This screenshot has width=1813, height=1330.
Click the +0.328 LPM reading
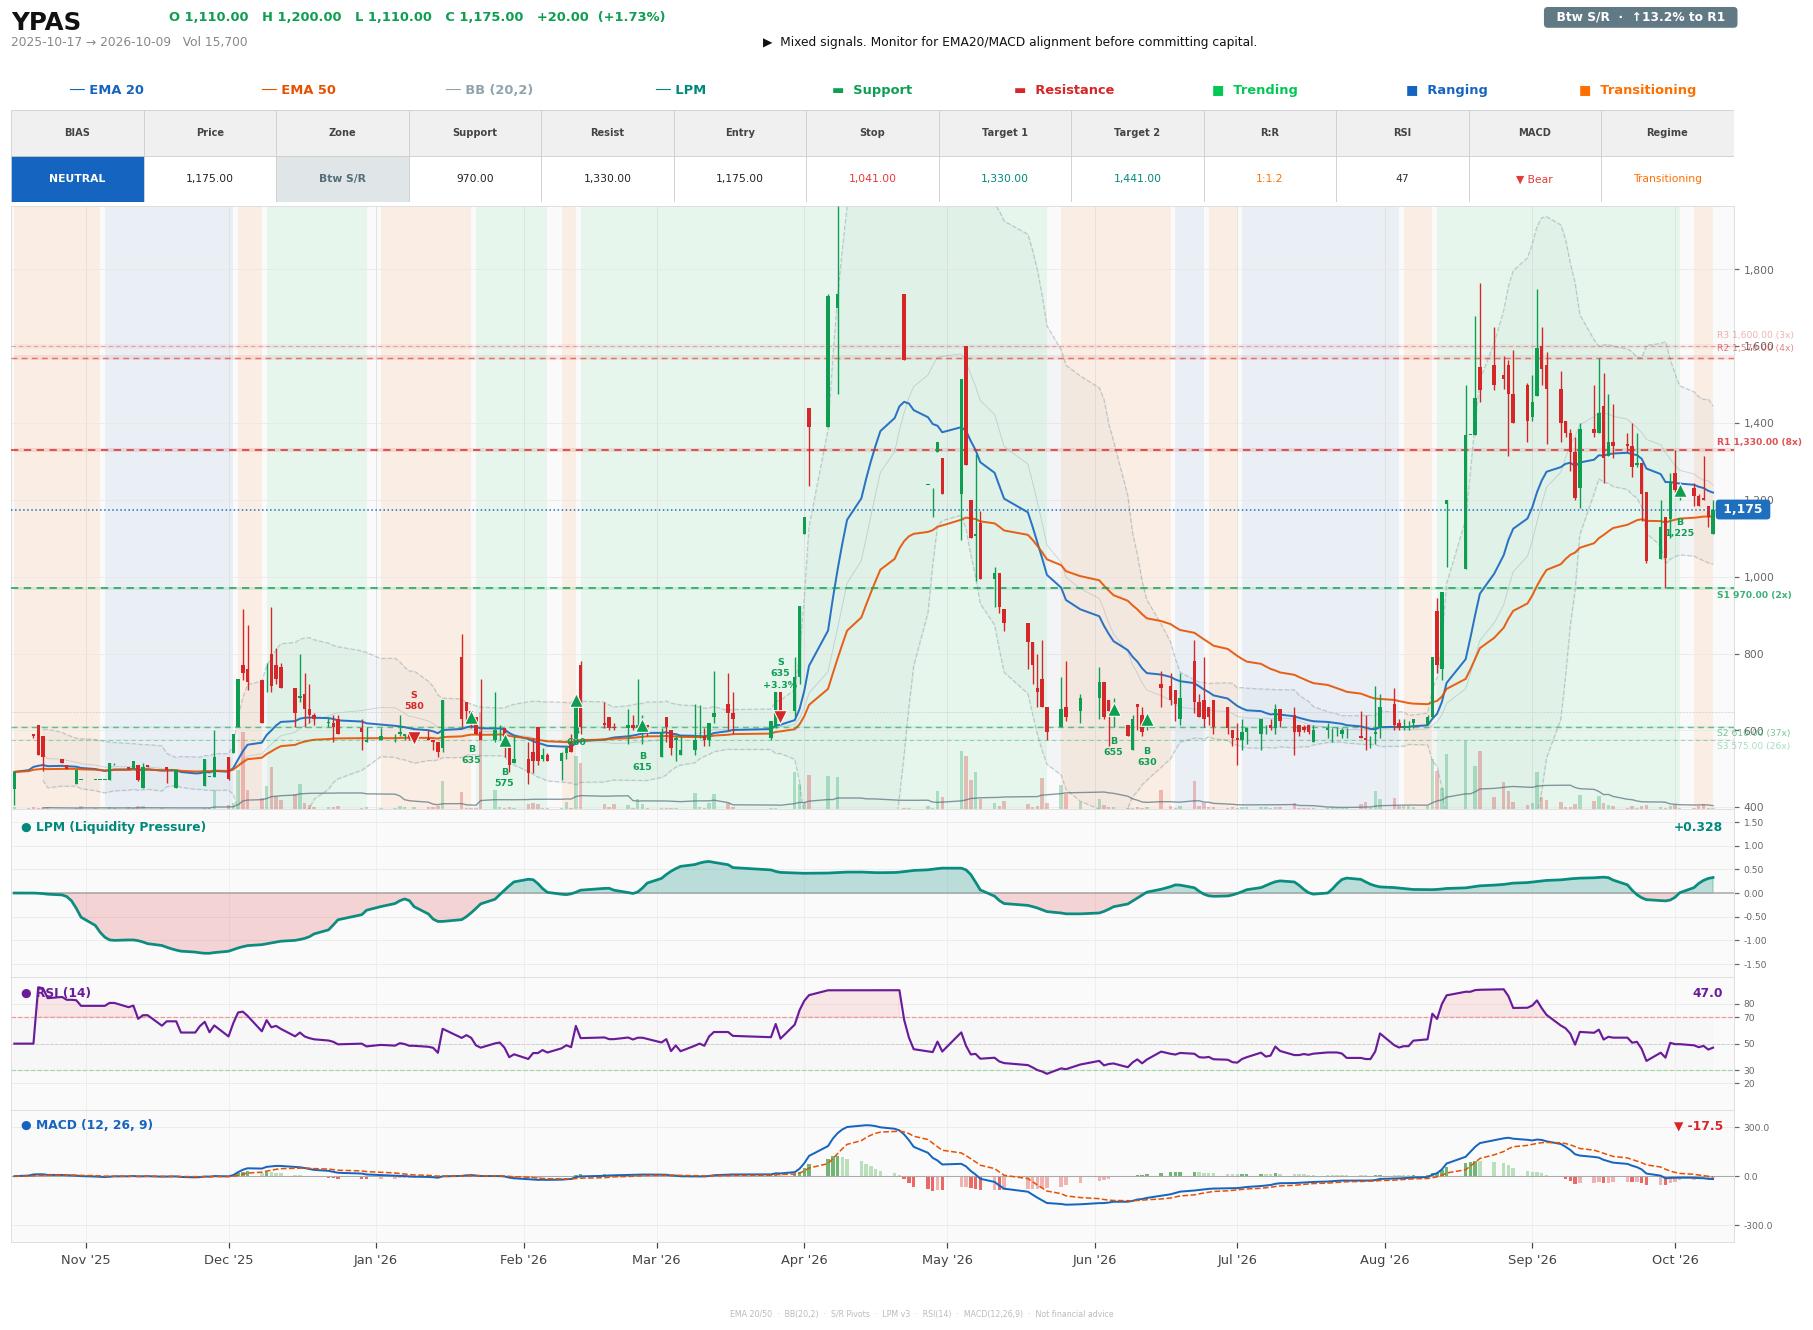point(1698,827)
